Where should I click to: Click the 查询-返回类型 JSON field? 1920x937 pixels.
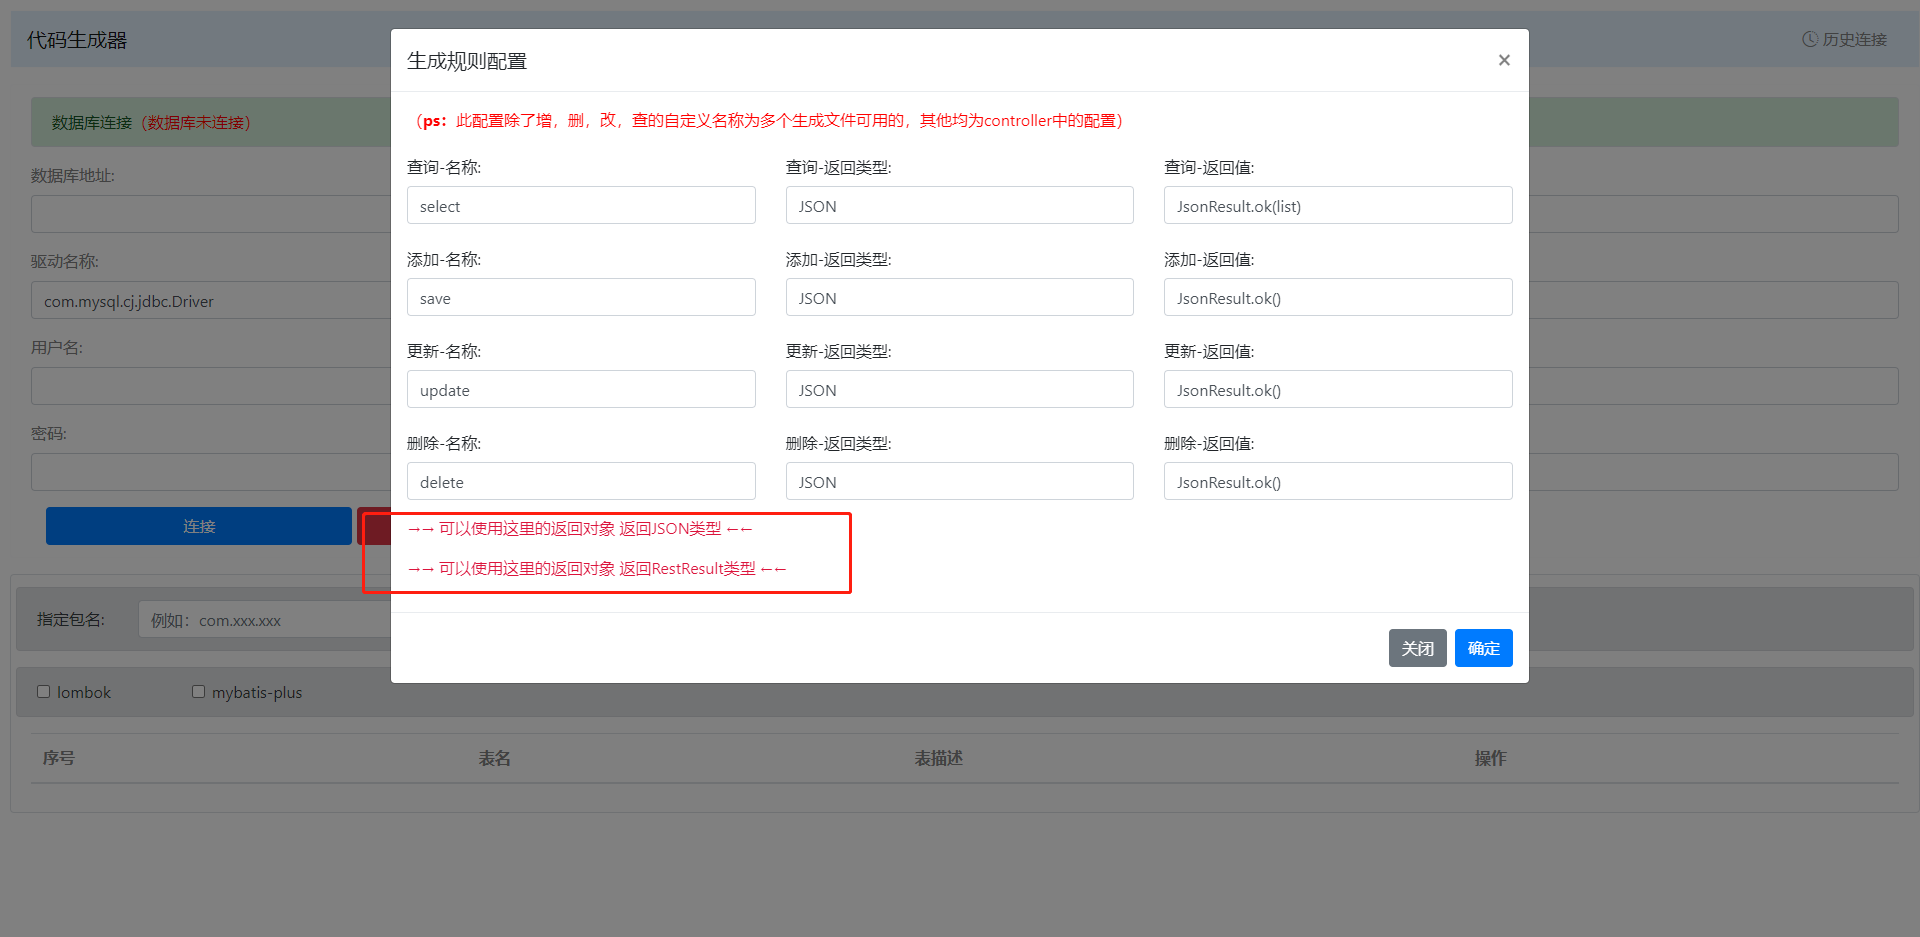point(959,205)
